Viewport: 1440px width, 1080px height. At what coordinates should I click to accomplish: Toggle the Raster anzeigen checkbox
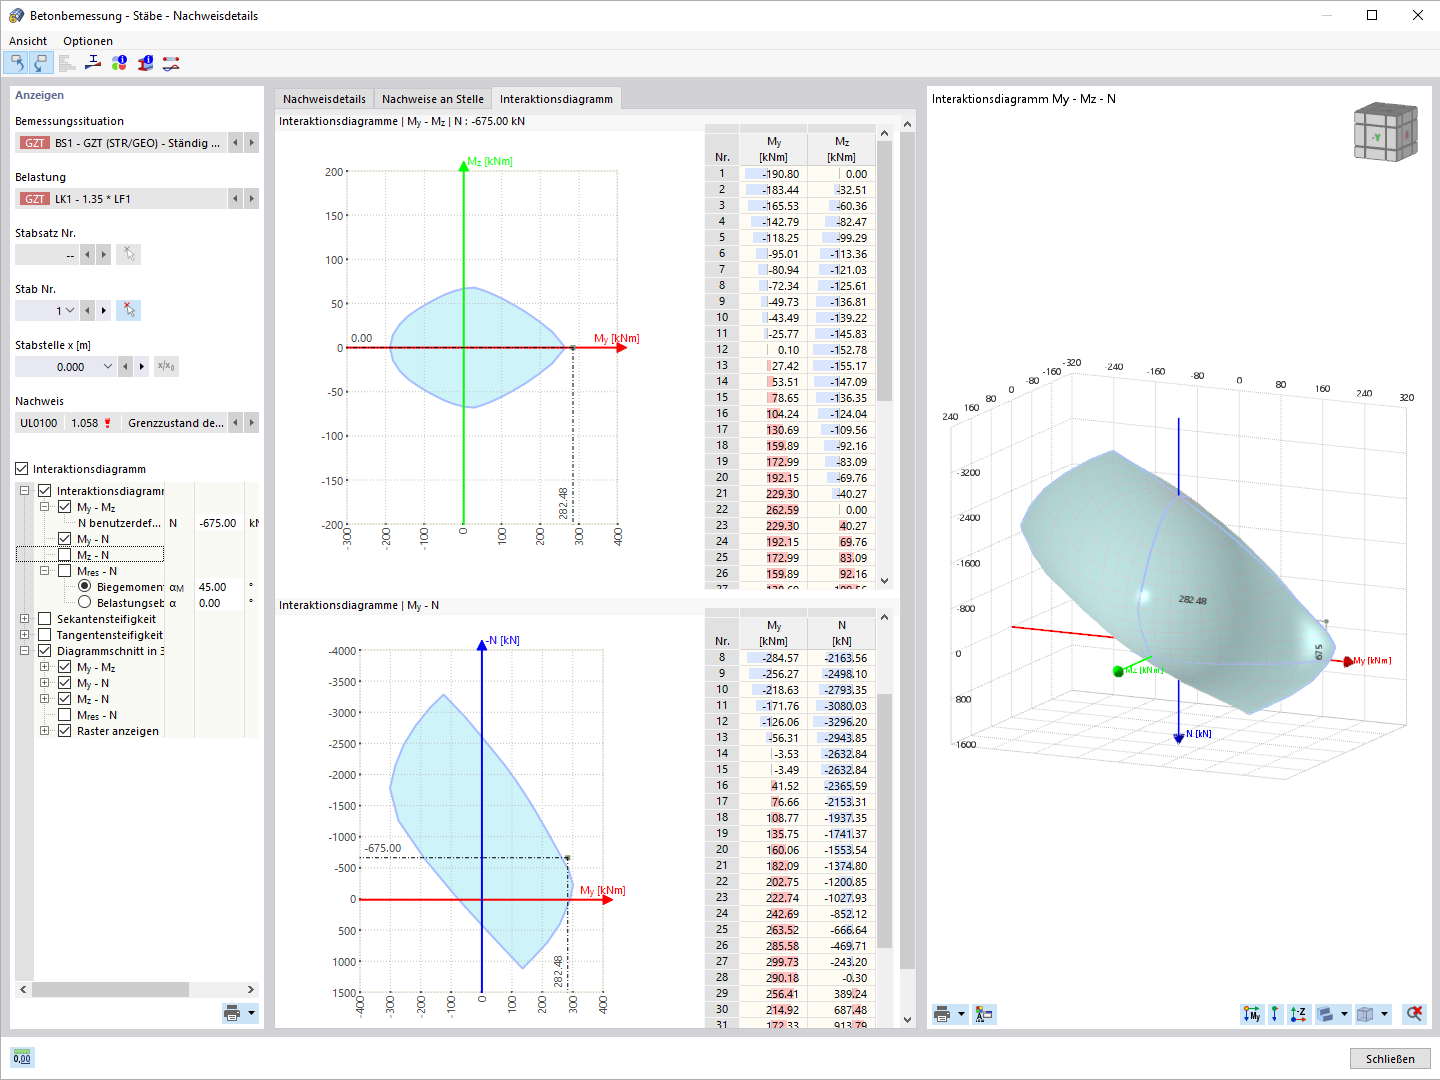(66, 731)
